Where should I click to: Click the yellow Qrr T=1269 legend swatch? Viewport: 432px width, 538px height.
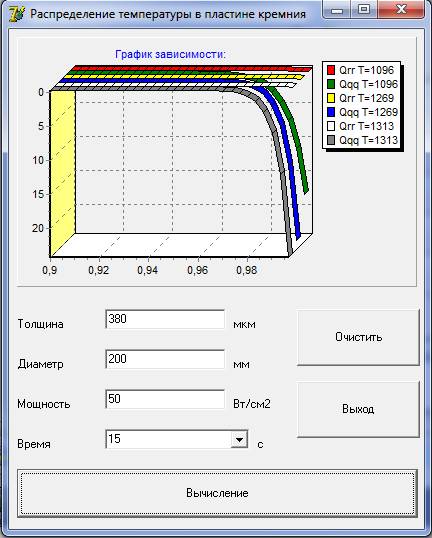[x=331, y=98]
